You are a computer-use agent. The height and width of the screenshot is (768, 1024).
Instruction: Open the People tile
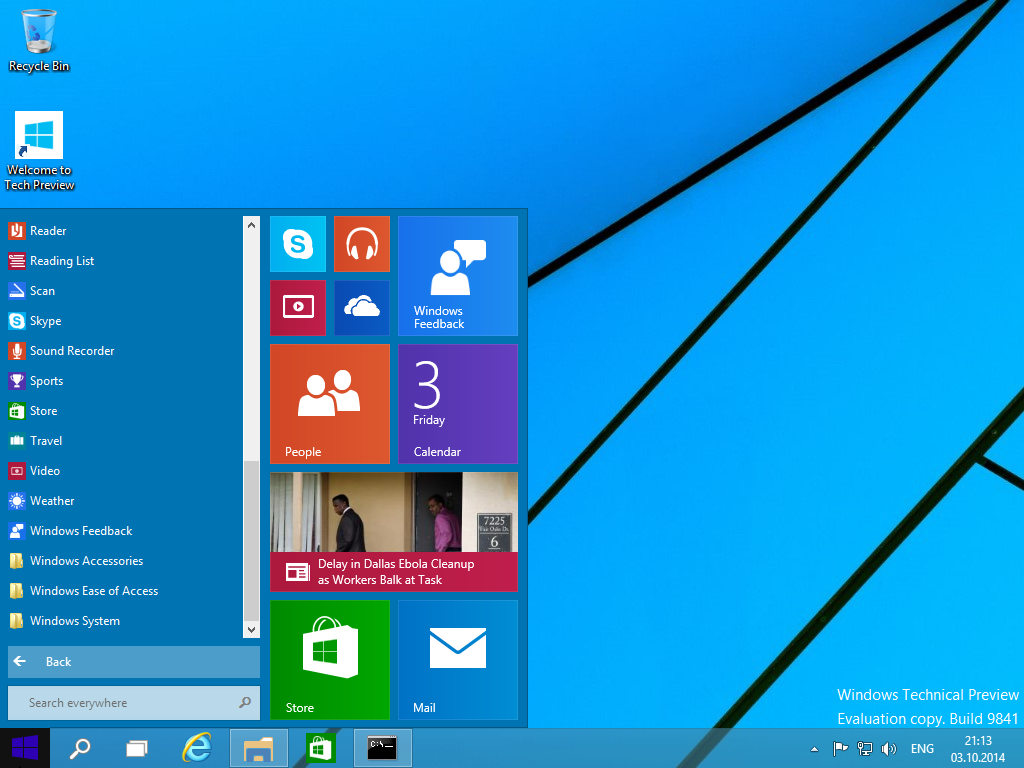pos(330,404)
